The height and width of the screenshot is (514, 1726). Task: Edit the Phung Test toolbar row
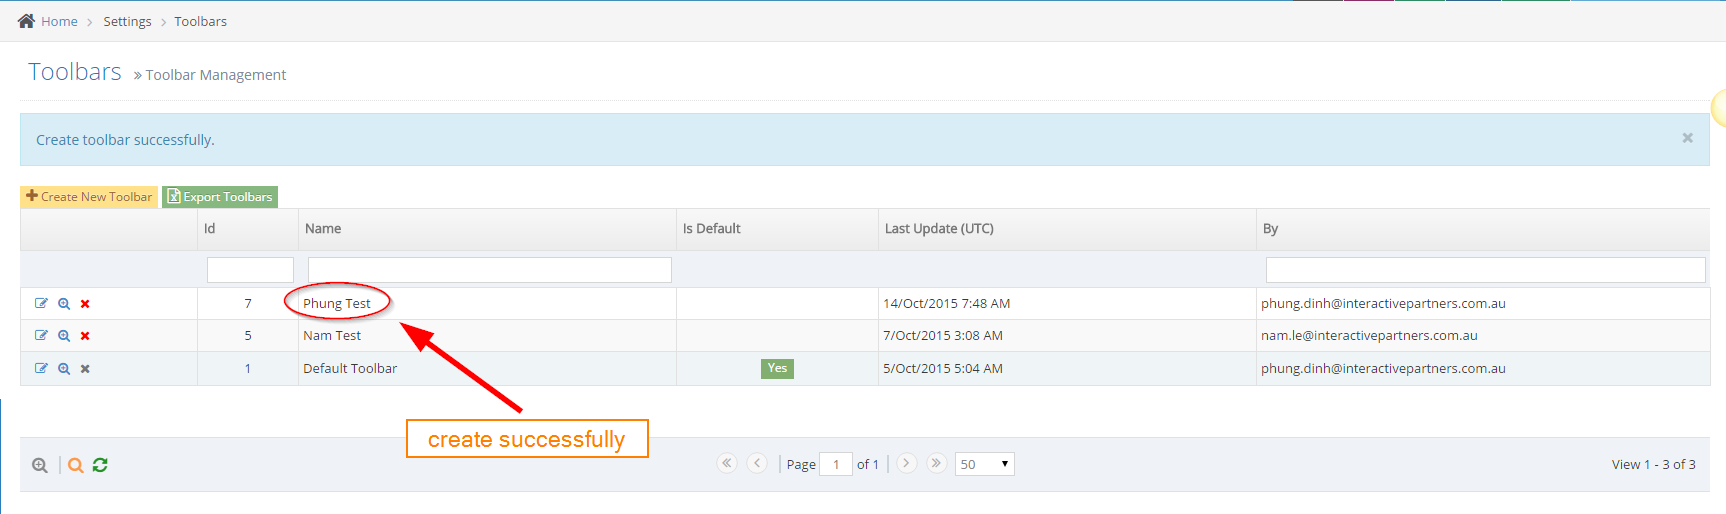click(x=41, y=303)
